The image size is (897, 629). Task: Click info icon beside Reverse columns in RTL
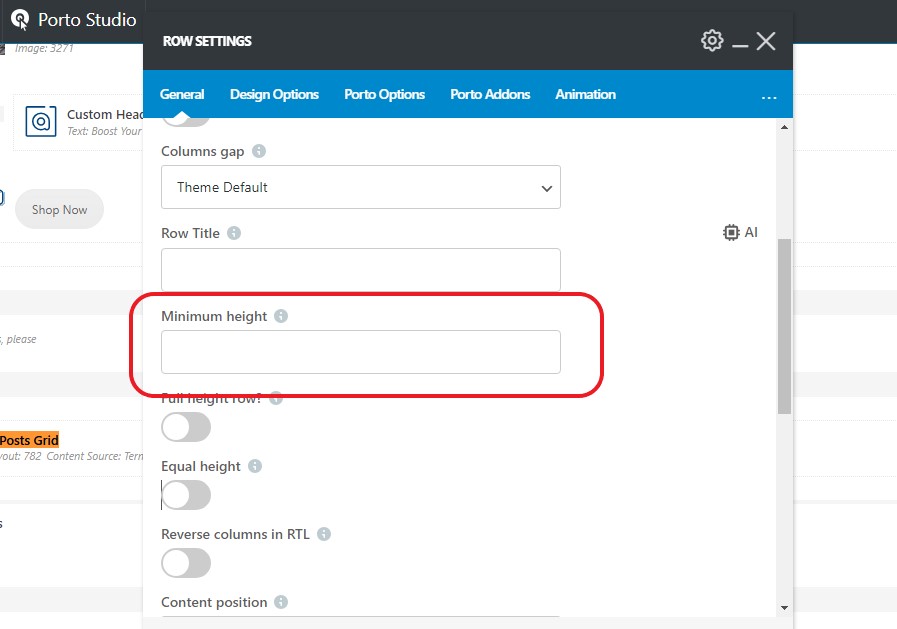[324, 534]
